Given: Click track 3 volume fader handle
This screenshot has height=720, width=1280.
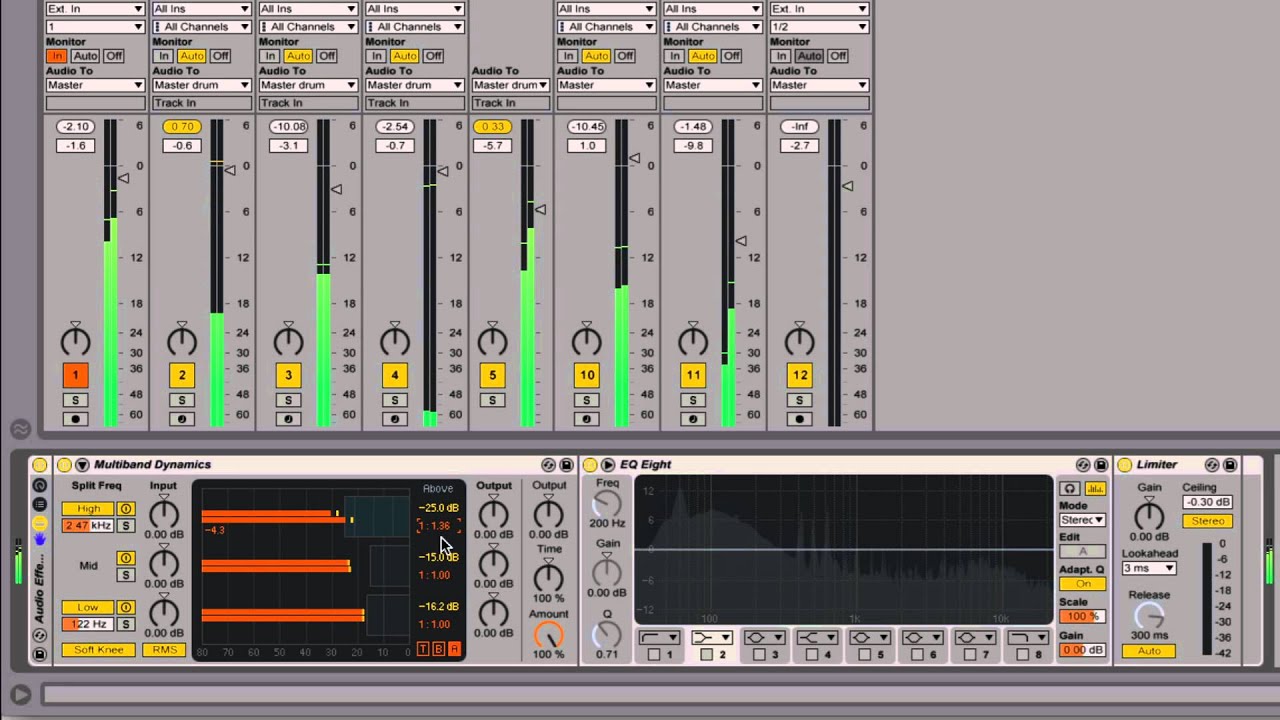Looking at the screenshot, I should point(337,189).
